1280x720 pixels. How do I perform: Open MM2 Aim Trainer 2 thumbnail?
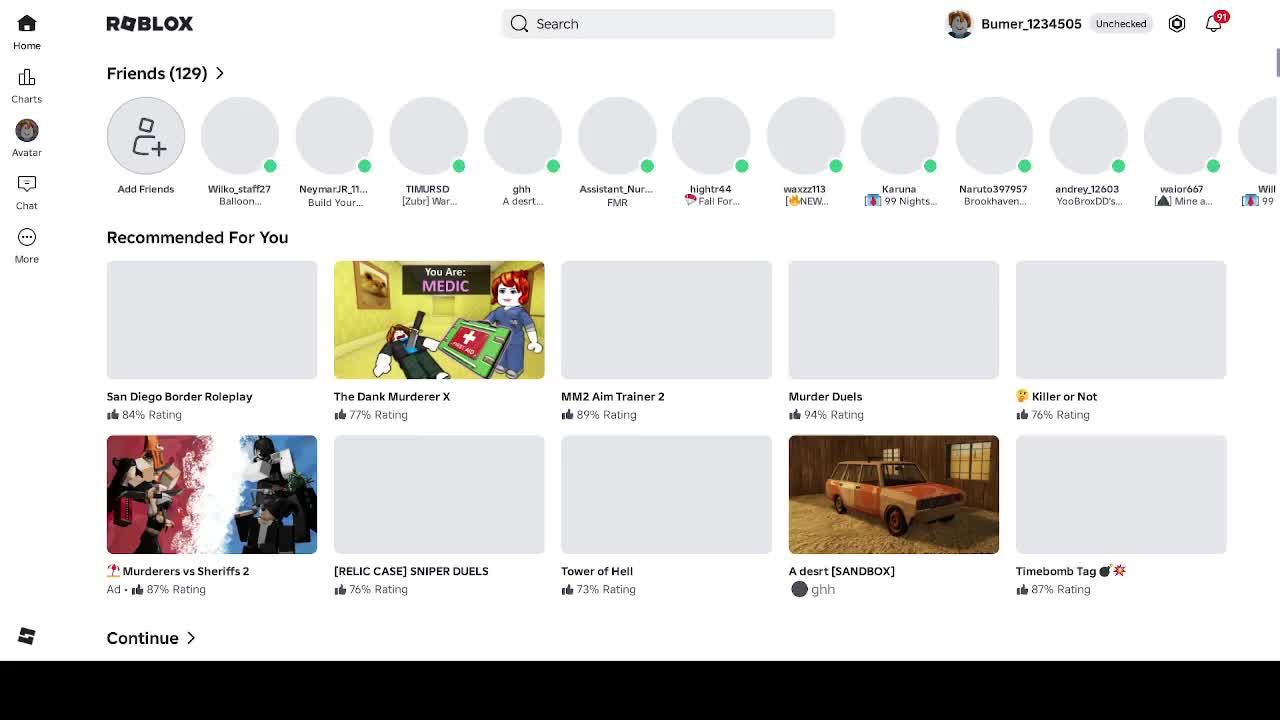666,320
